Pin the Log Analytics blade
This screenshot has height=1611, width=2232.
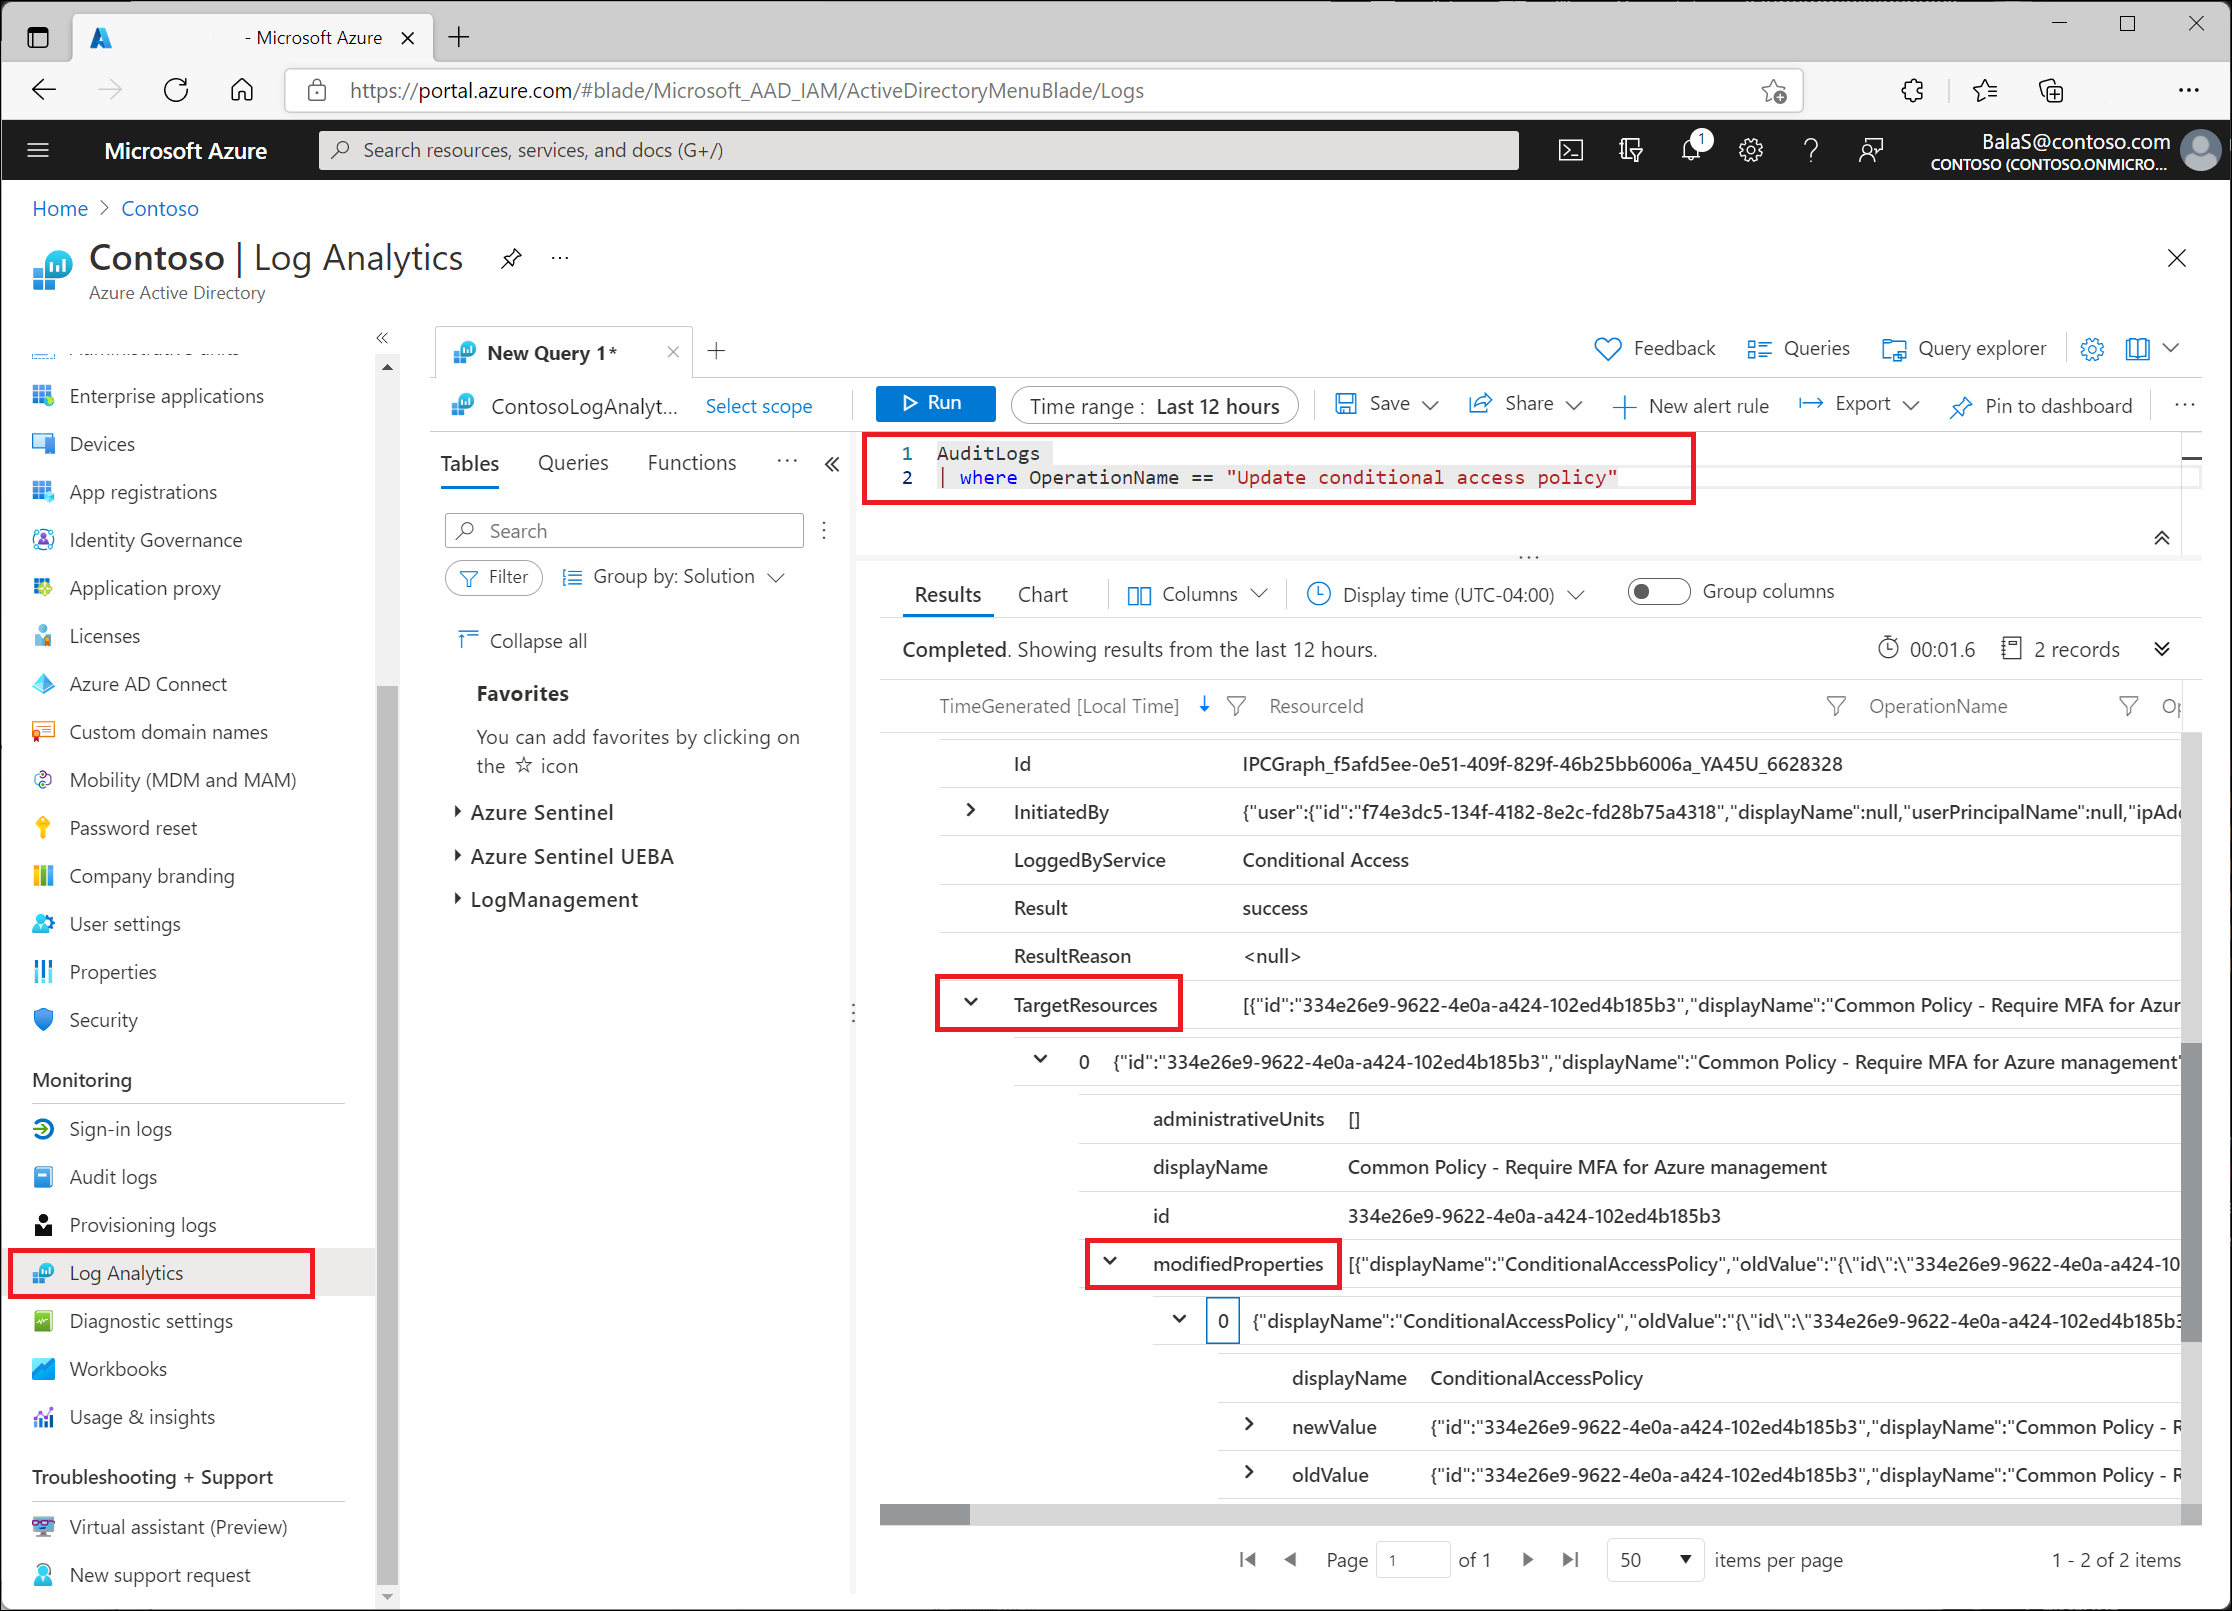pos(511,259)
